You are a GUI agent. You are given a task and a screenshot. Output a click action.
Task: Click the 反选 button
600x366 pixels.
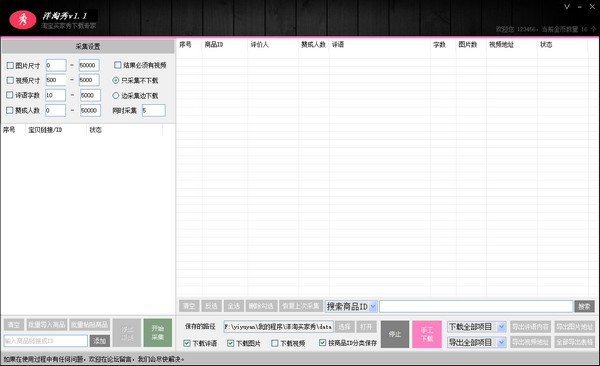click(211, 306)
